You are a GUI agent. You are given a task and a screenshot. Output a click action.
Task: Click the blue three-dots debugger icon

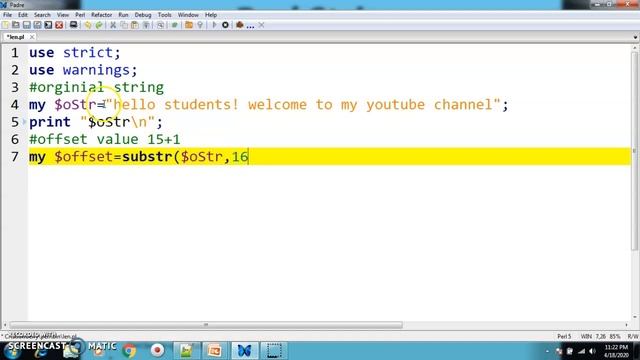click(x=250, y=26)
